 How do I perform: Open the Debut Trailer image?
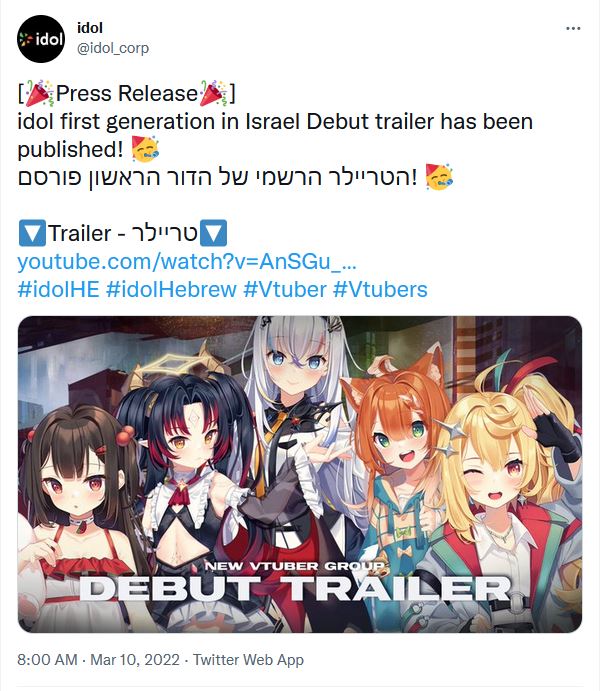click(x=300, y=474)
